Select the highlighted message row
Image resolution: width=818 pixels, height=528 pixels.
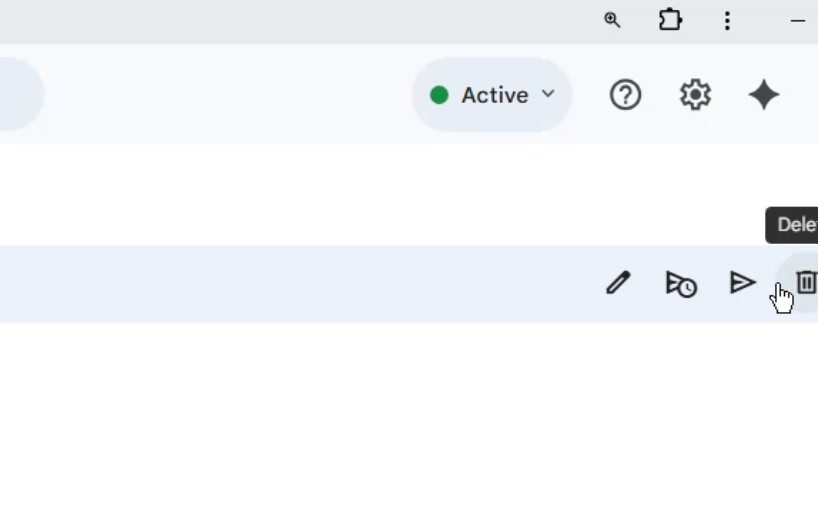coord(300,284)
